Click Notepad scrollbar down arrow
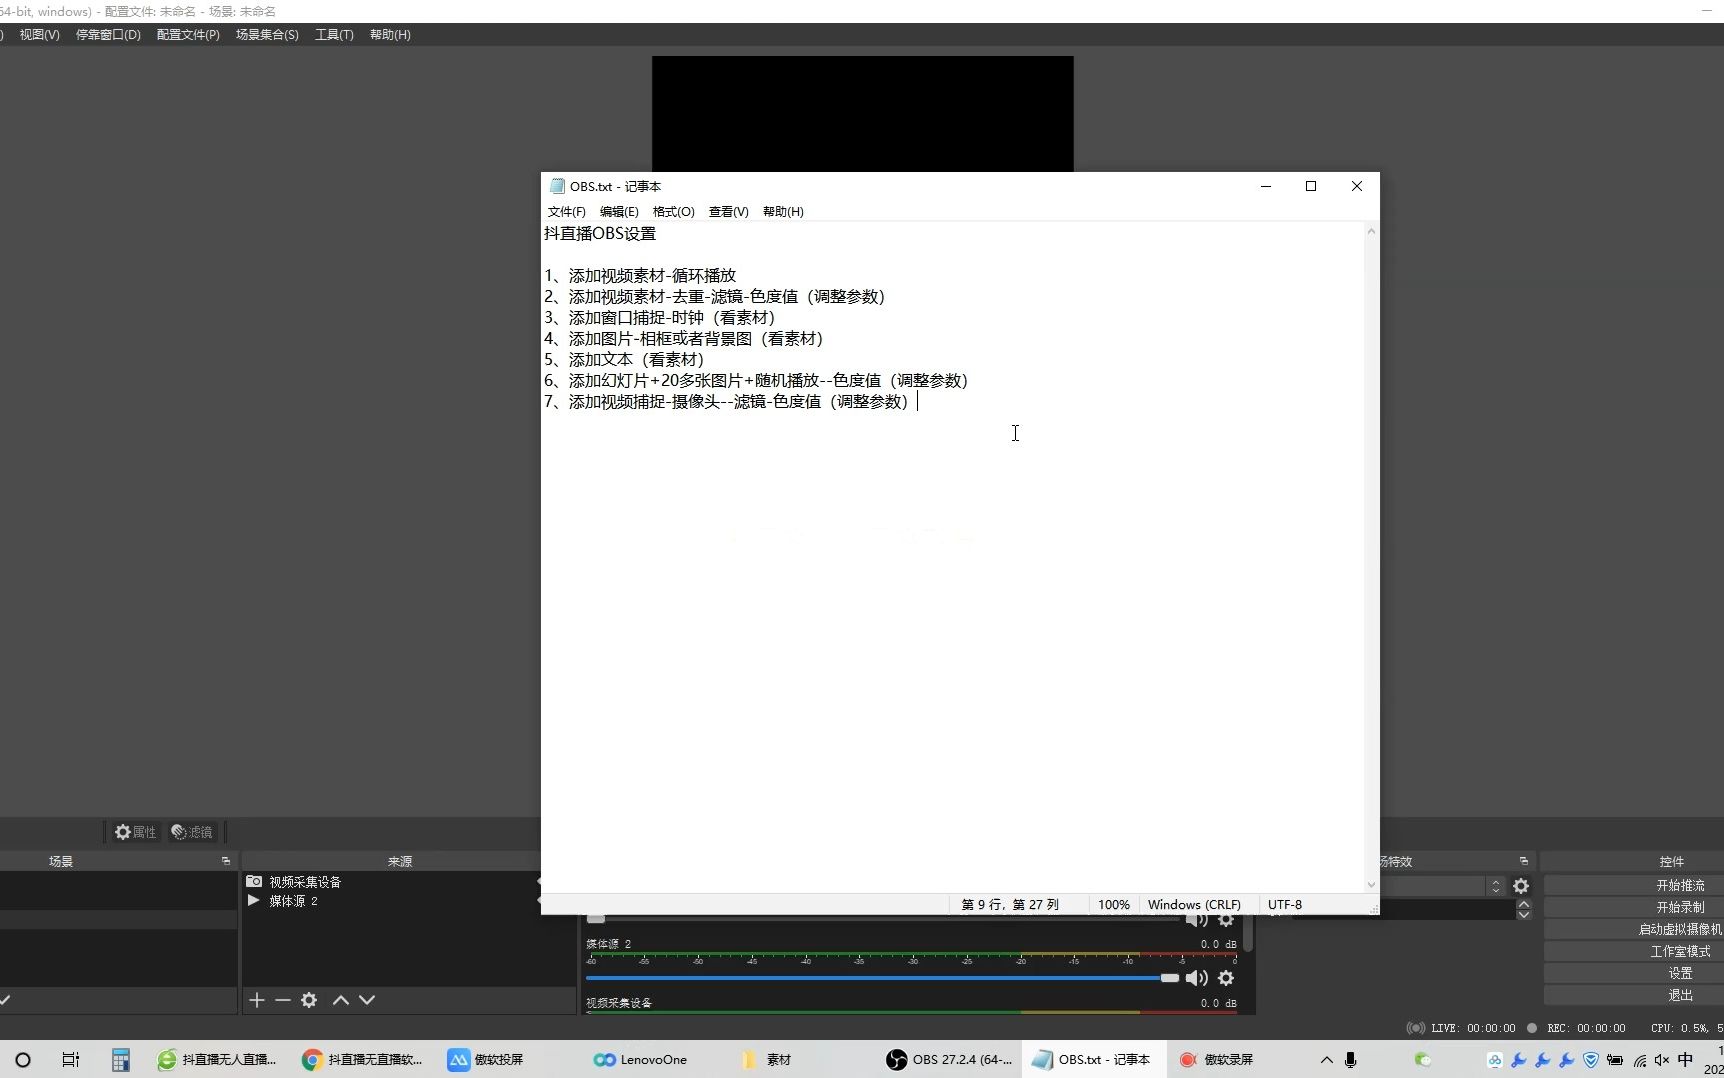1724x1078 pixels. pos(1371,885)
